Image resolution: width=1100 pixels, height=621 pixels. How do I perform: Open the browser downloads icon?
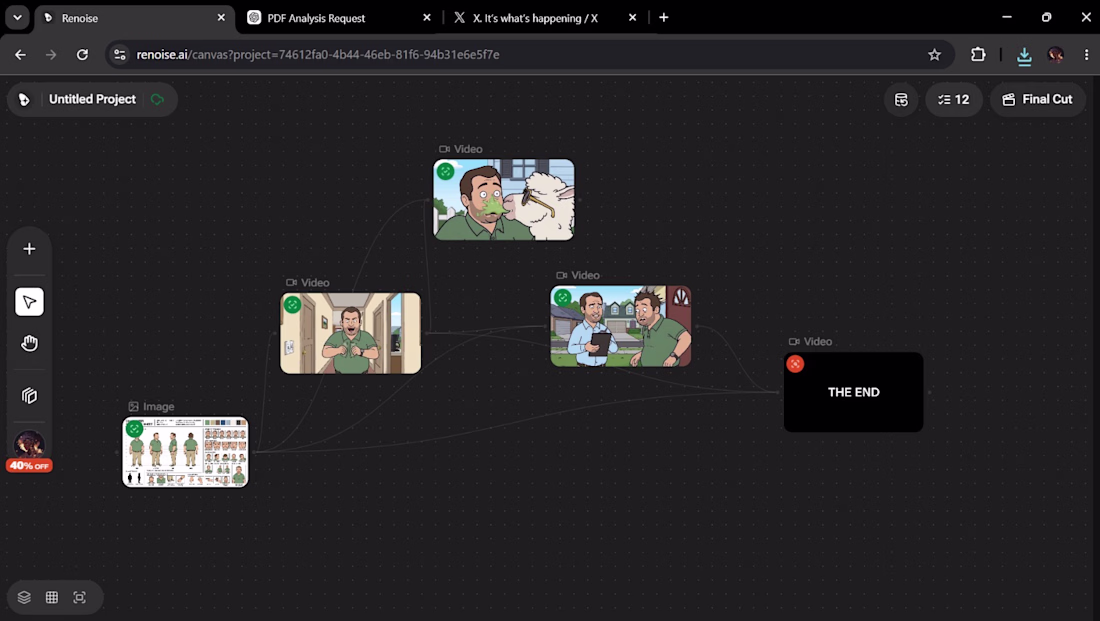1024,55
